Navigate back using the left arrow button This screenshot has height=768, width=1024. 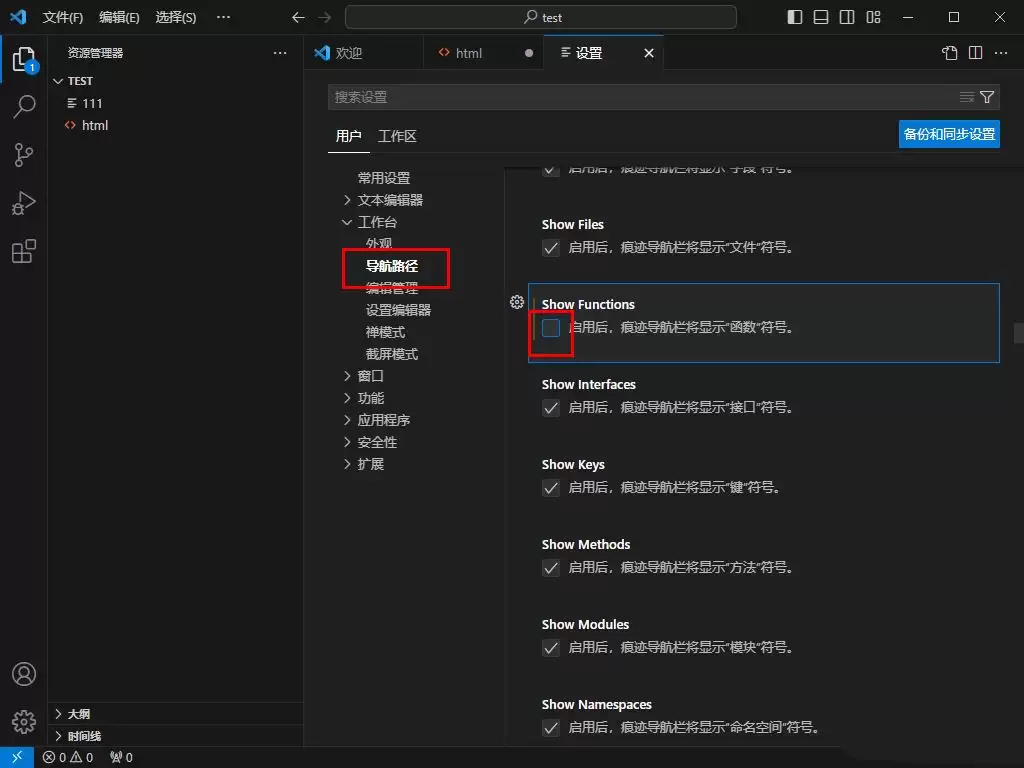point(297,16)
